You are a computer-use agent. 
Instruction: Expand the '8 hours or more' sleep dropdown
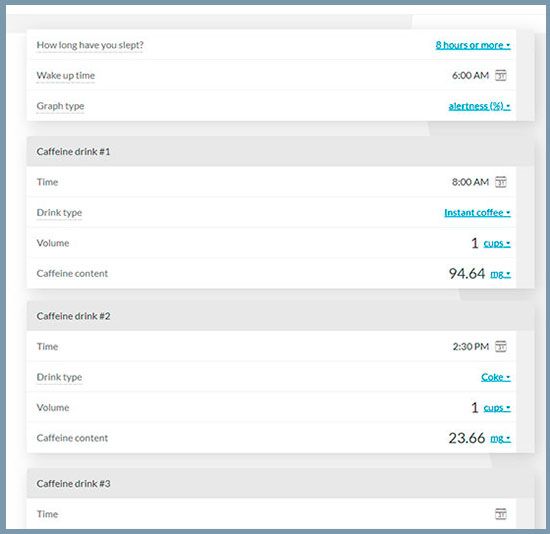(x=473, y=45)
